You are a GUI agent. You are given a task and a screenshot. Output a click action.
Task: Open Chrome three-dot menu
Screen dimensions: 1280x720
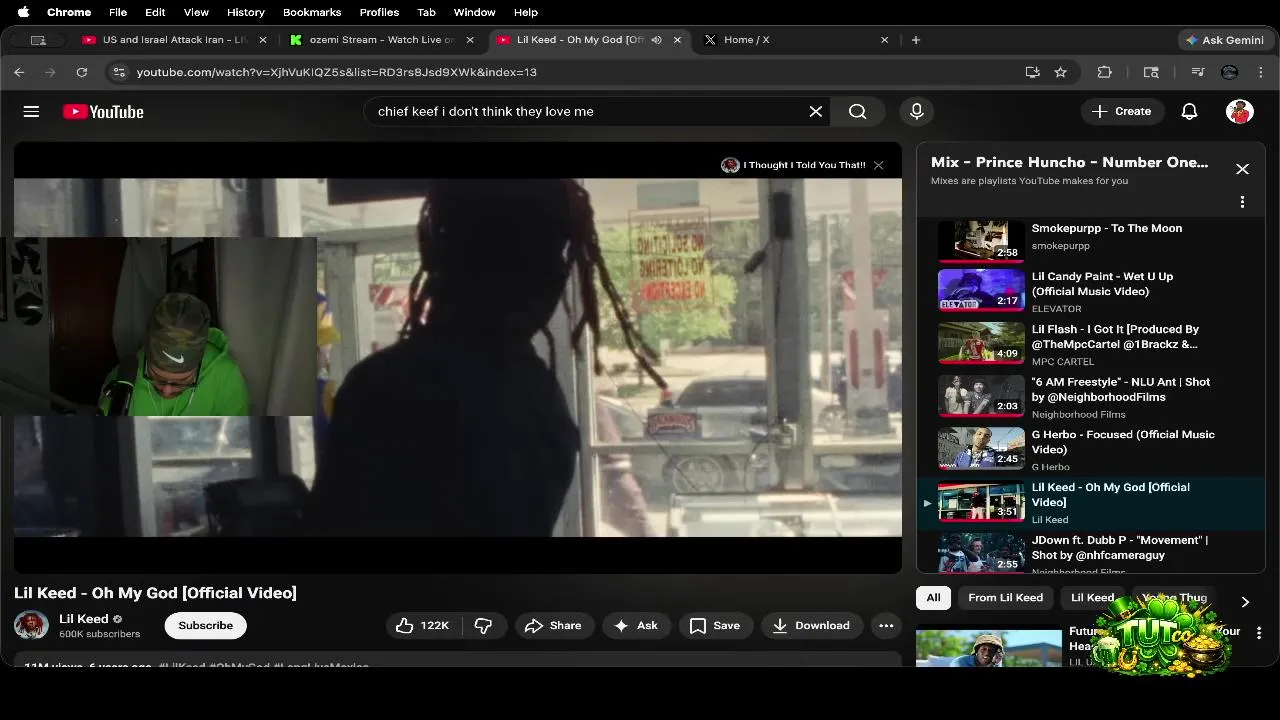[x=1262, y=72]
